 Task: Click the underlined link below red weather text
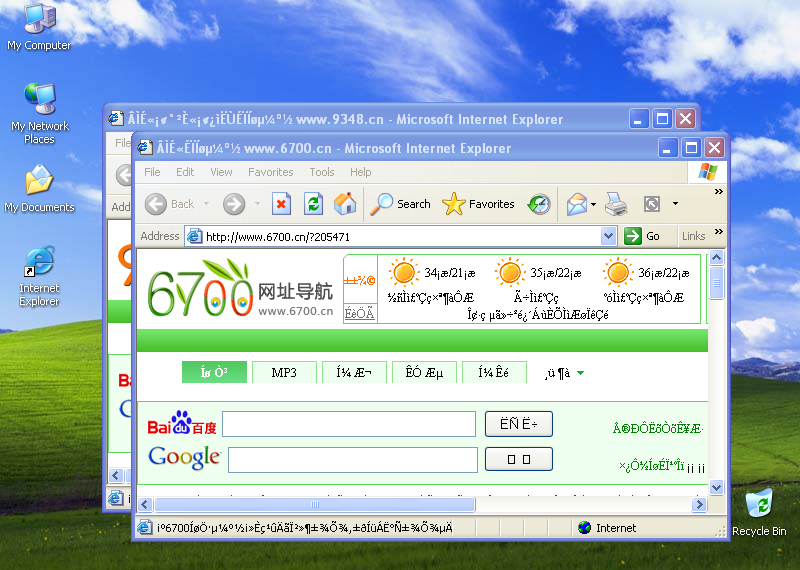coord(359,313)
